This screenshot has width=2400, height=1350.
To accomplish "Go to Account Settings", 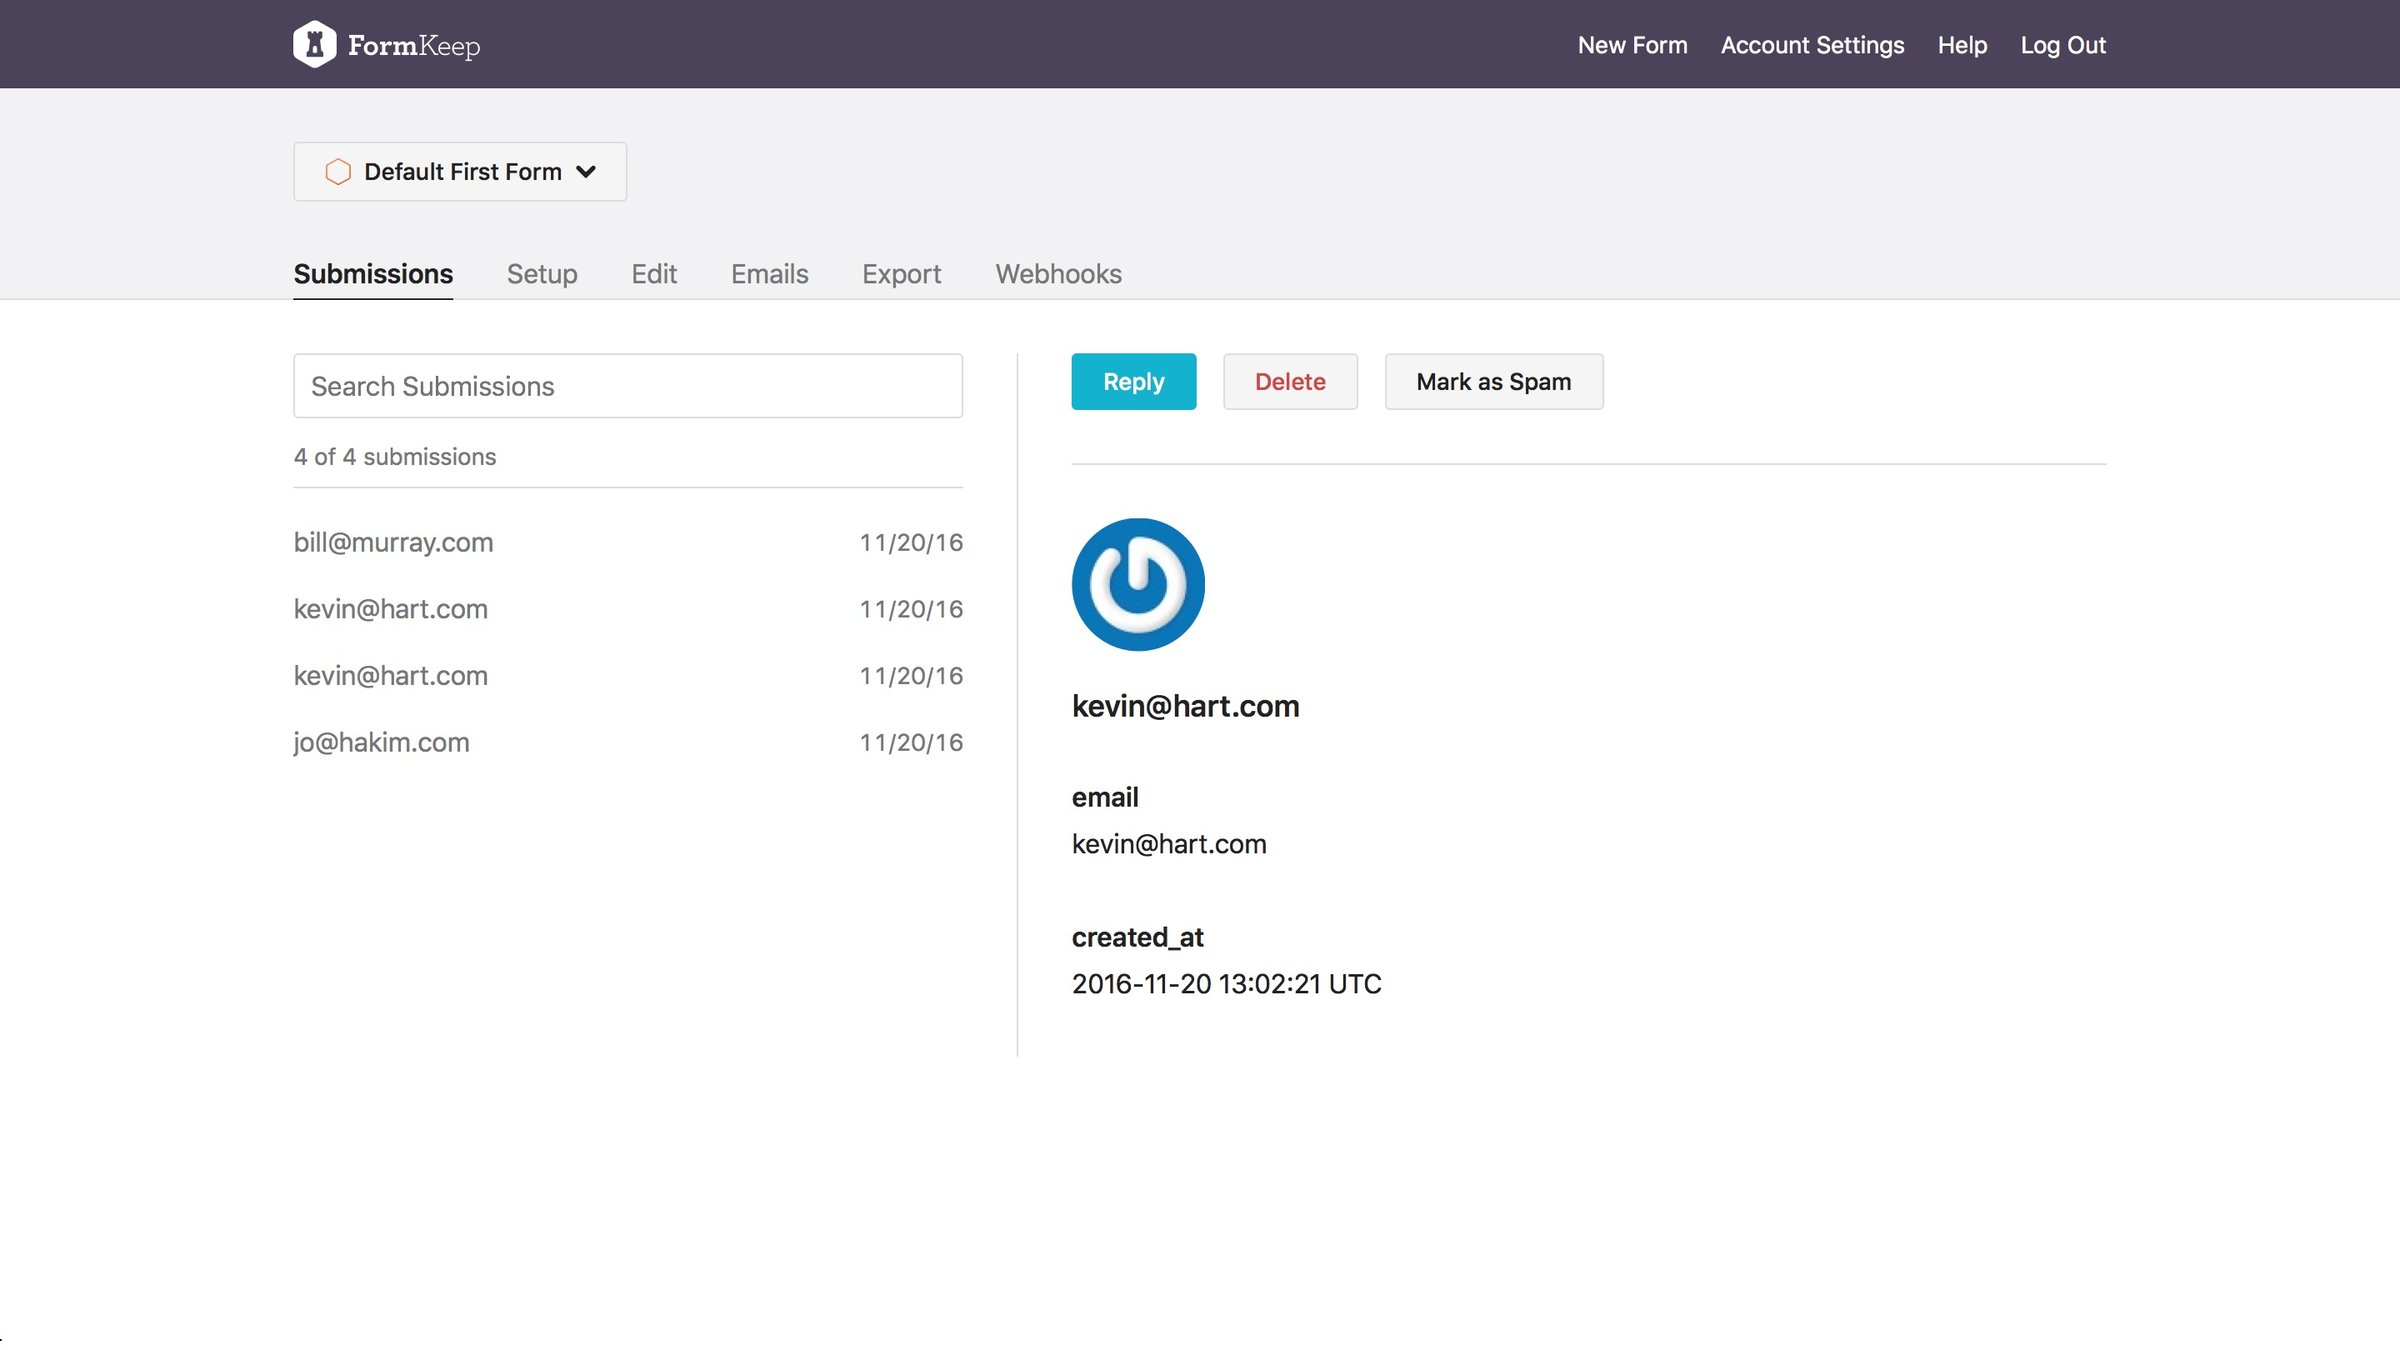I will pyautogui.click(x=1812, y=45).
